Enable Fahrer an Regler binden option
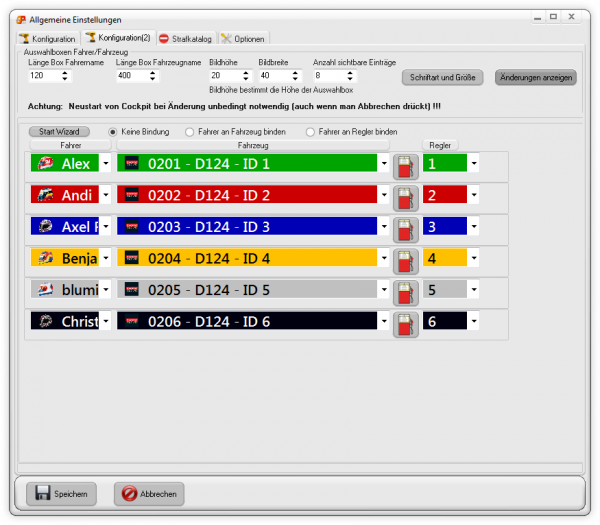Screen dimensions: 600x525 (311, 132)
